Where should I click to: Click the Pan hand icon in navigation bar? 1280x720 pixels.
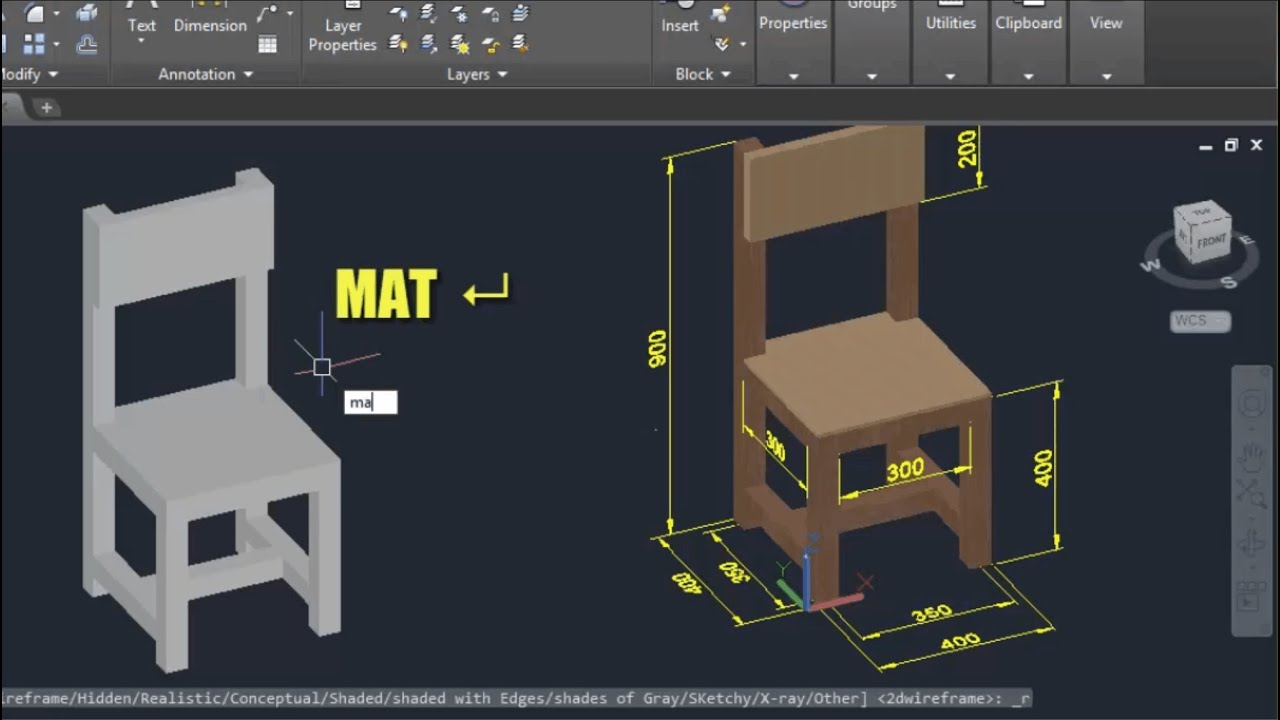[1251, 458]
